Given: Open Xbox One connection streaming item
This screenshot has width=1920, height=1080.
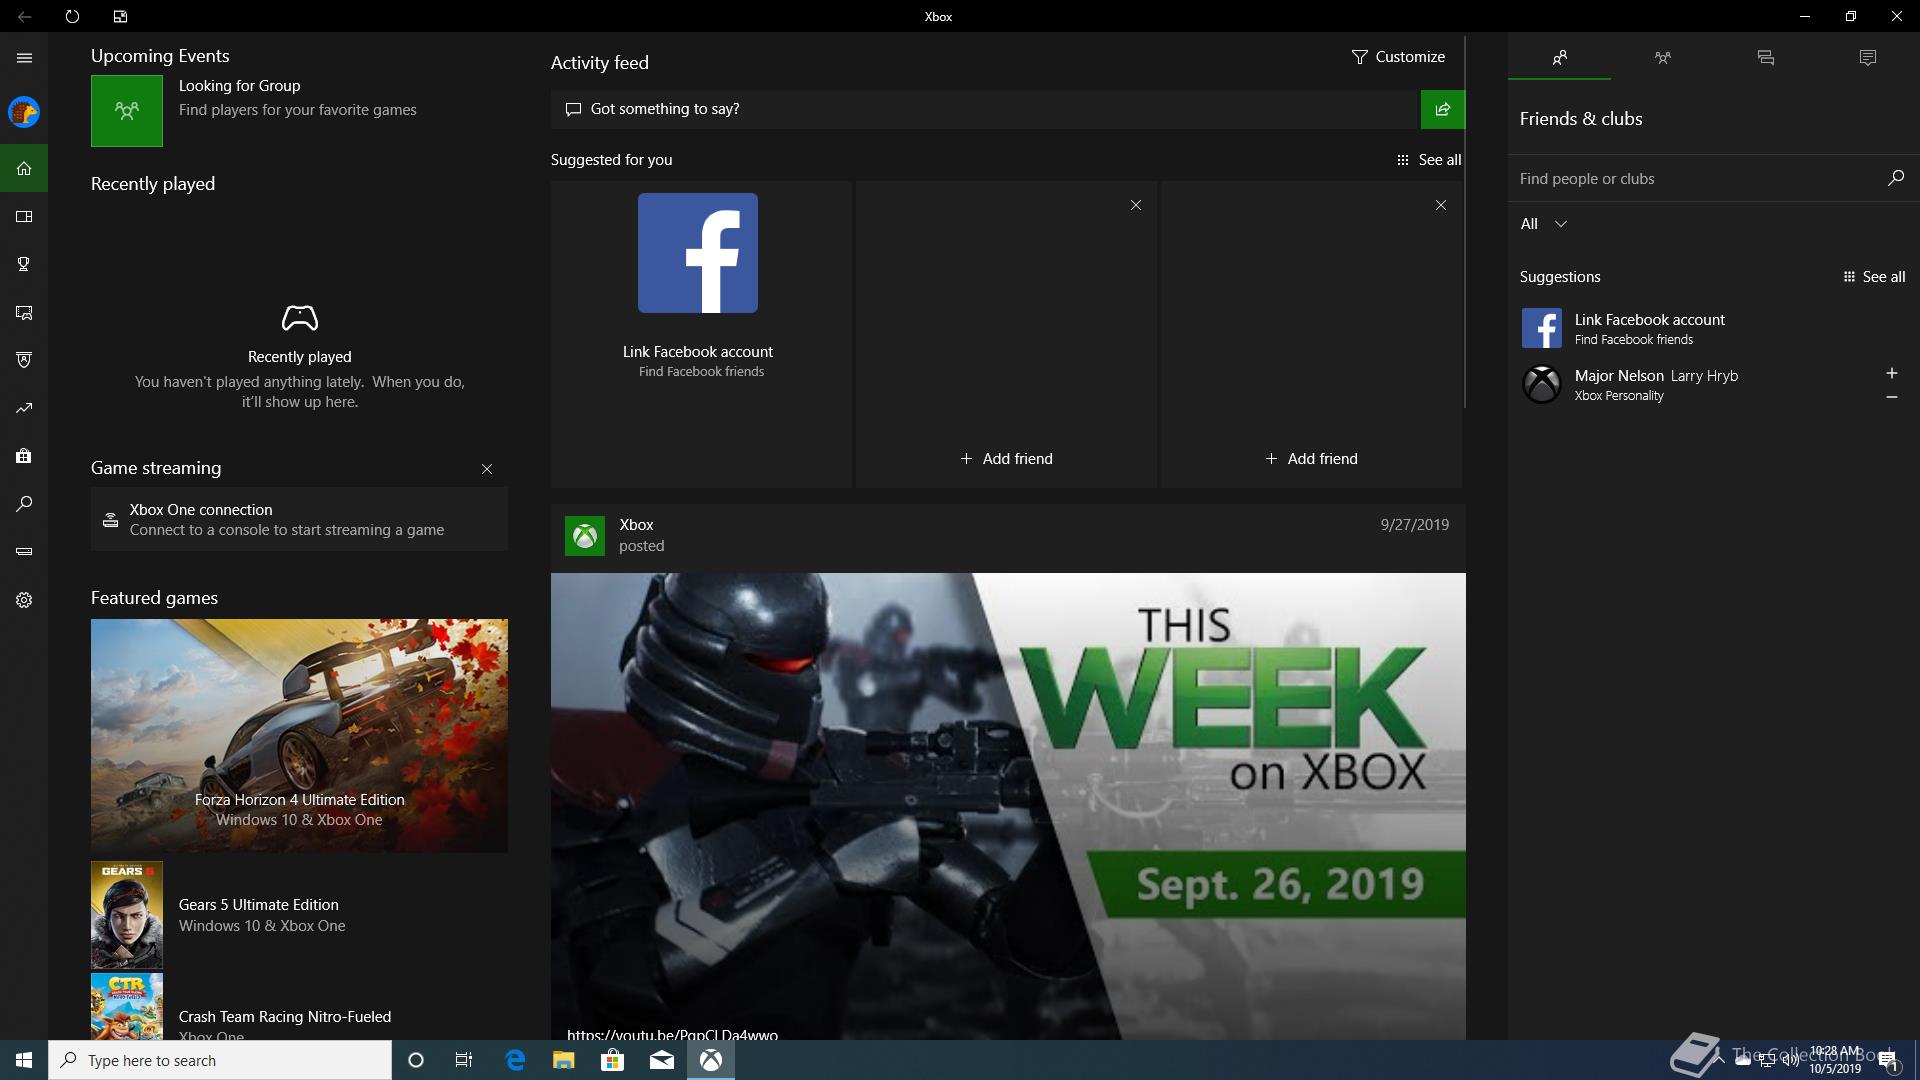Looking at the screenshot, I should 299,519.
